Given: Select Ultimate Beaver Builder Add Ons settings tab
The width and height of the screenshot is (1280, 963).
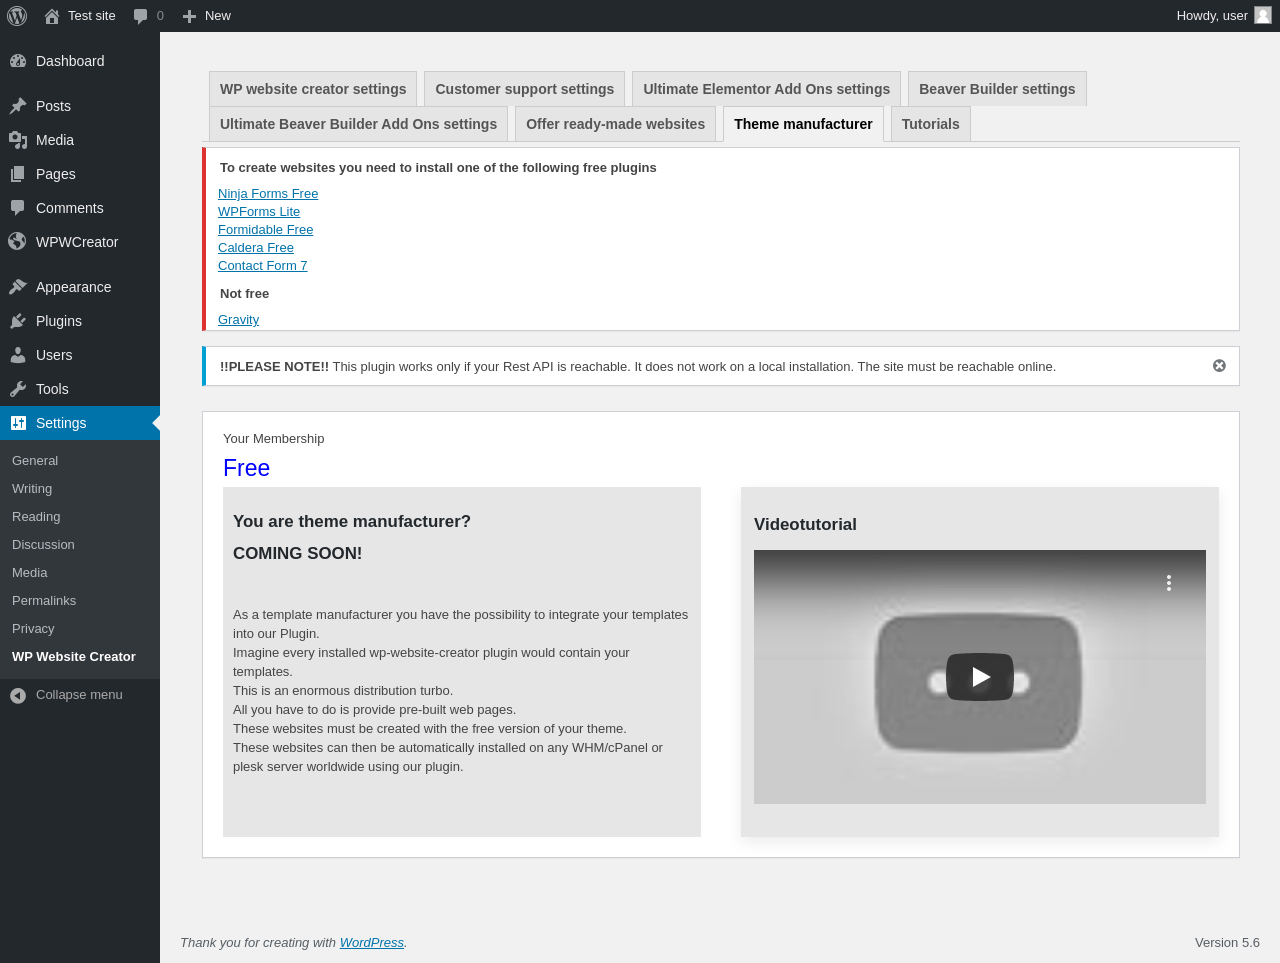Looking at the screenshot, I should pyautogui.click(x=358, y=124).
